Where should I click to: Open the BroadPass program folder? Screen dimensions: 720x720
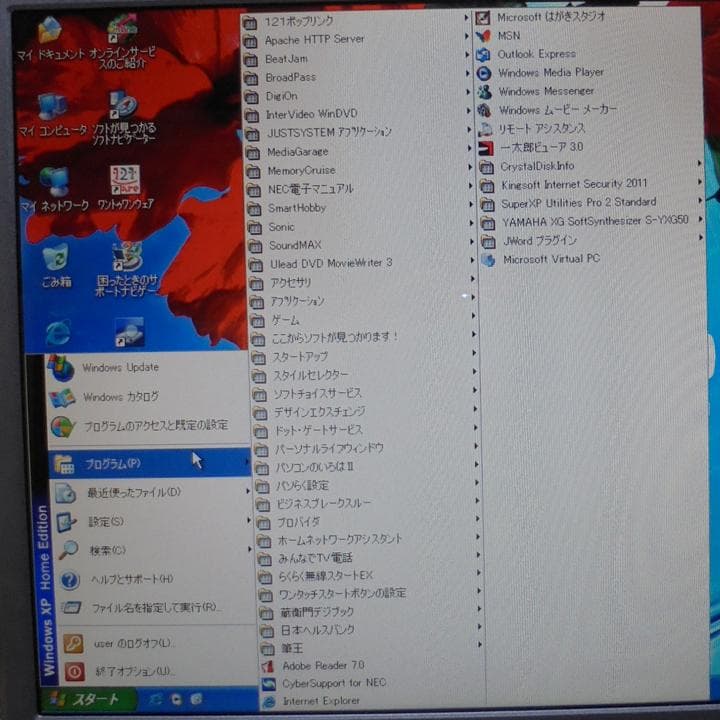[x=357, y=78]
